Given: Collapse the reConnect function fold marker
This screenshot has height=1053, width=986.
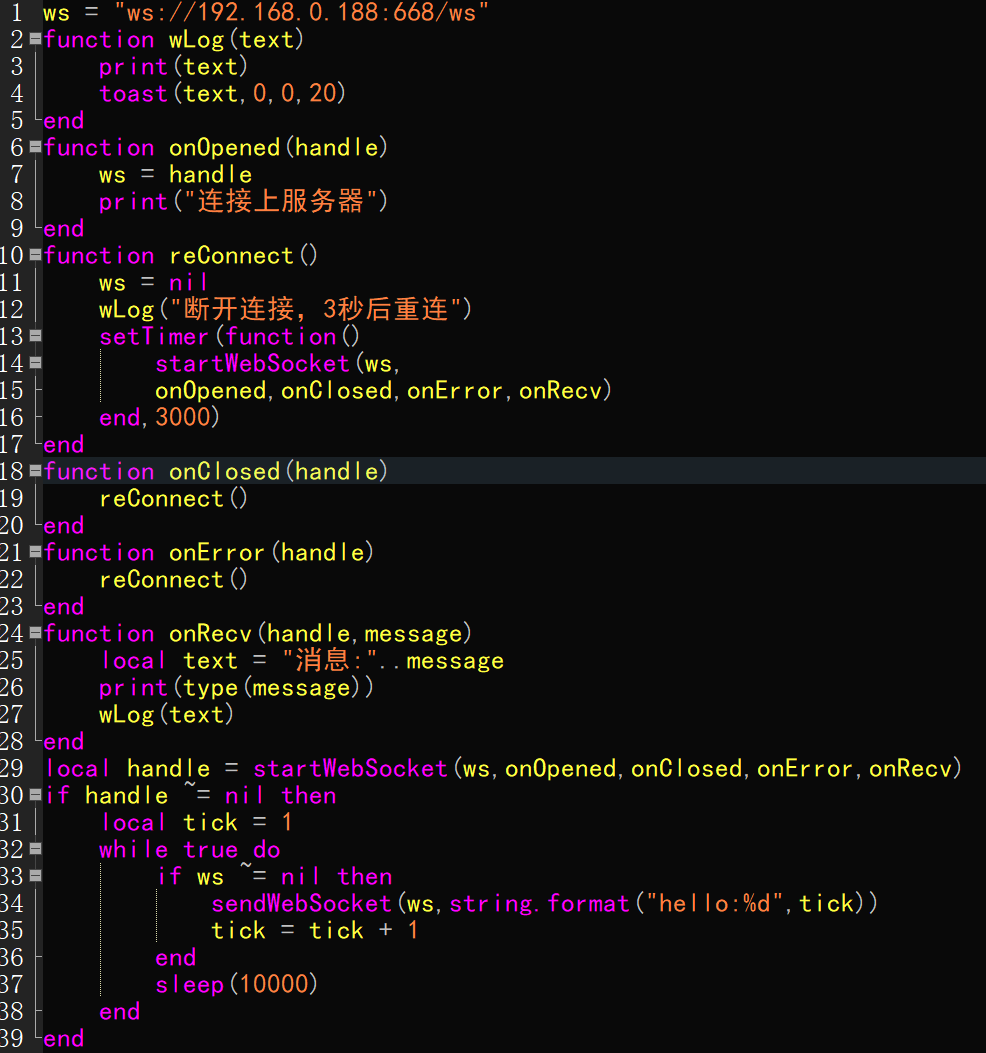Looking at the screenshot, I should coord(36,255).
